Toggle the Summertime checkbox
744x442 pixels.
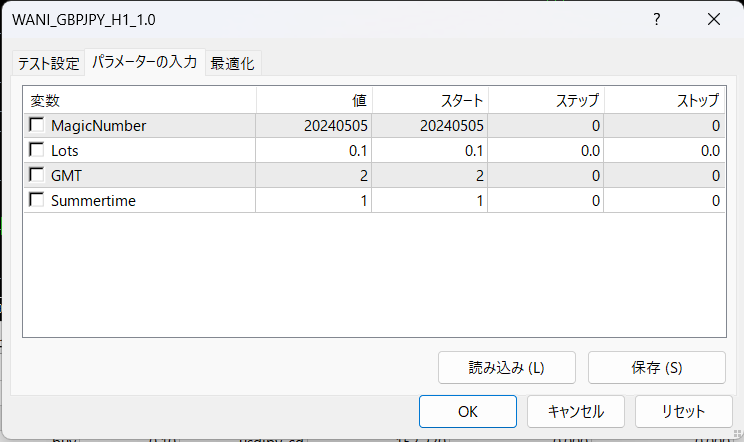pyautogui.click(x=37, y=201)
